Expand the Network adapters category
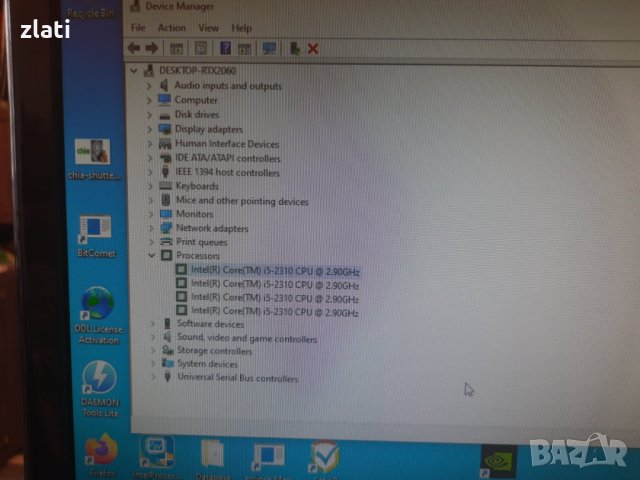The image size is (640, 480). pos(151,228)
